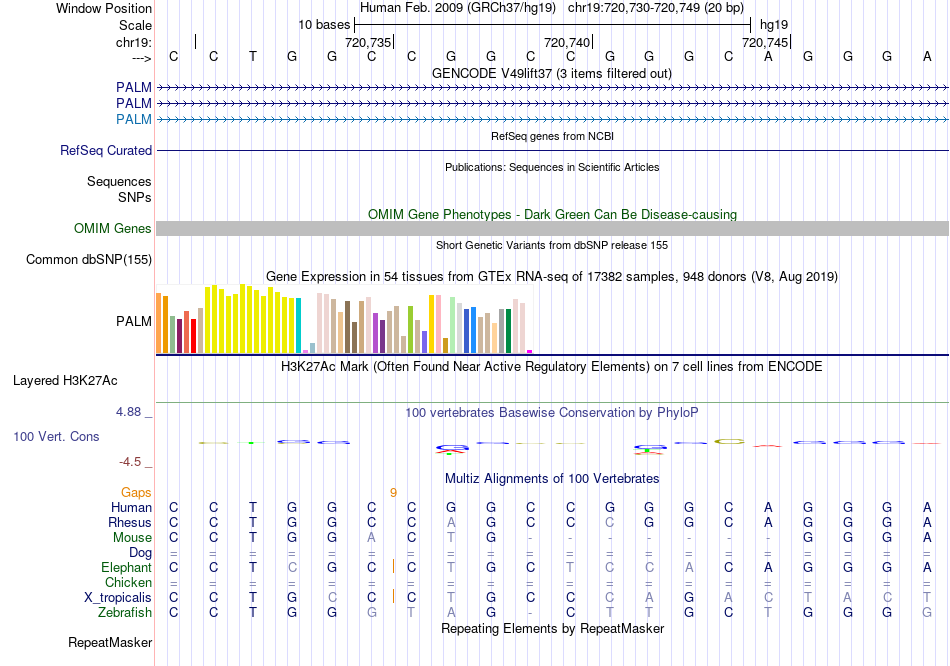950x666 pixels.
Task: Click the 720,740 ruler position
Action: (x=566, y=42)
